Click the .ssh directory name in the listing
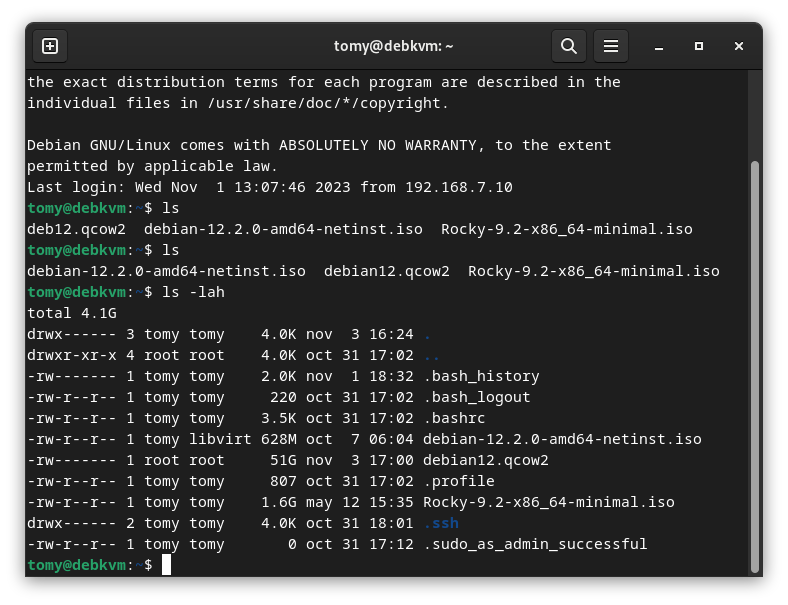This screenshot has height=605, width=788. coord(440,523)
